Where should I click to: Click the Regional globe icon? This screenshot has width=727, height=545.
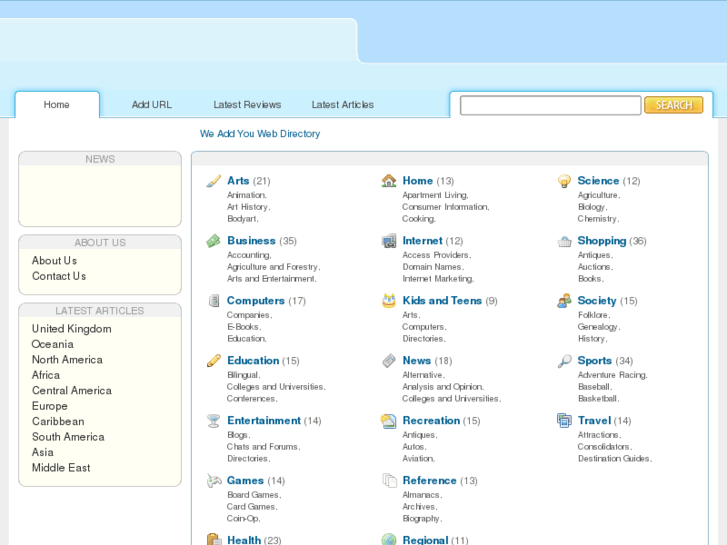coord(389,539)
